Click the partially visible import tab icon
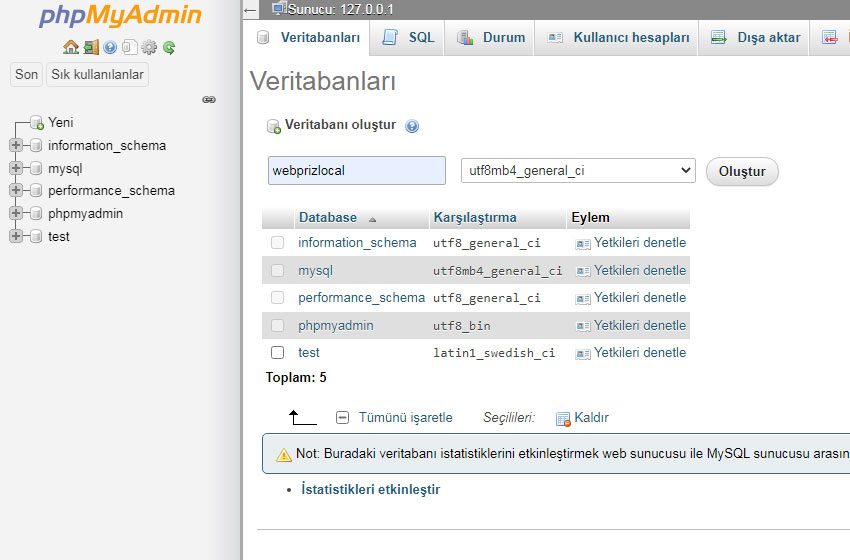This screenshot has height=560, width=850. (829, 37)
